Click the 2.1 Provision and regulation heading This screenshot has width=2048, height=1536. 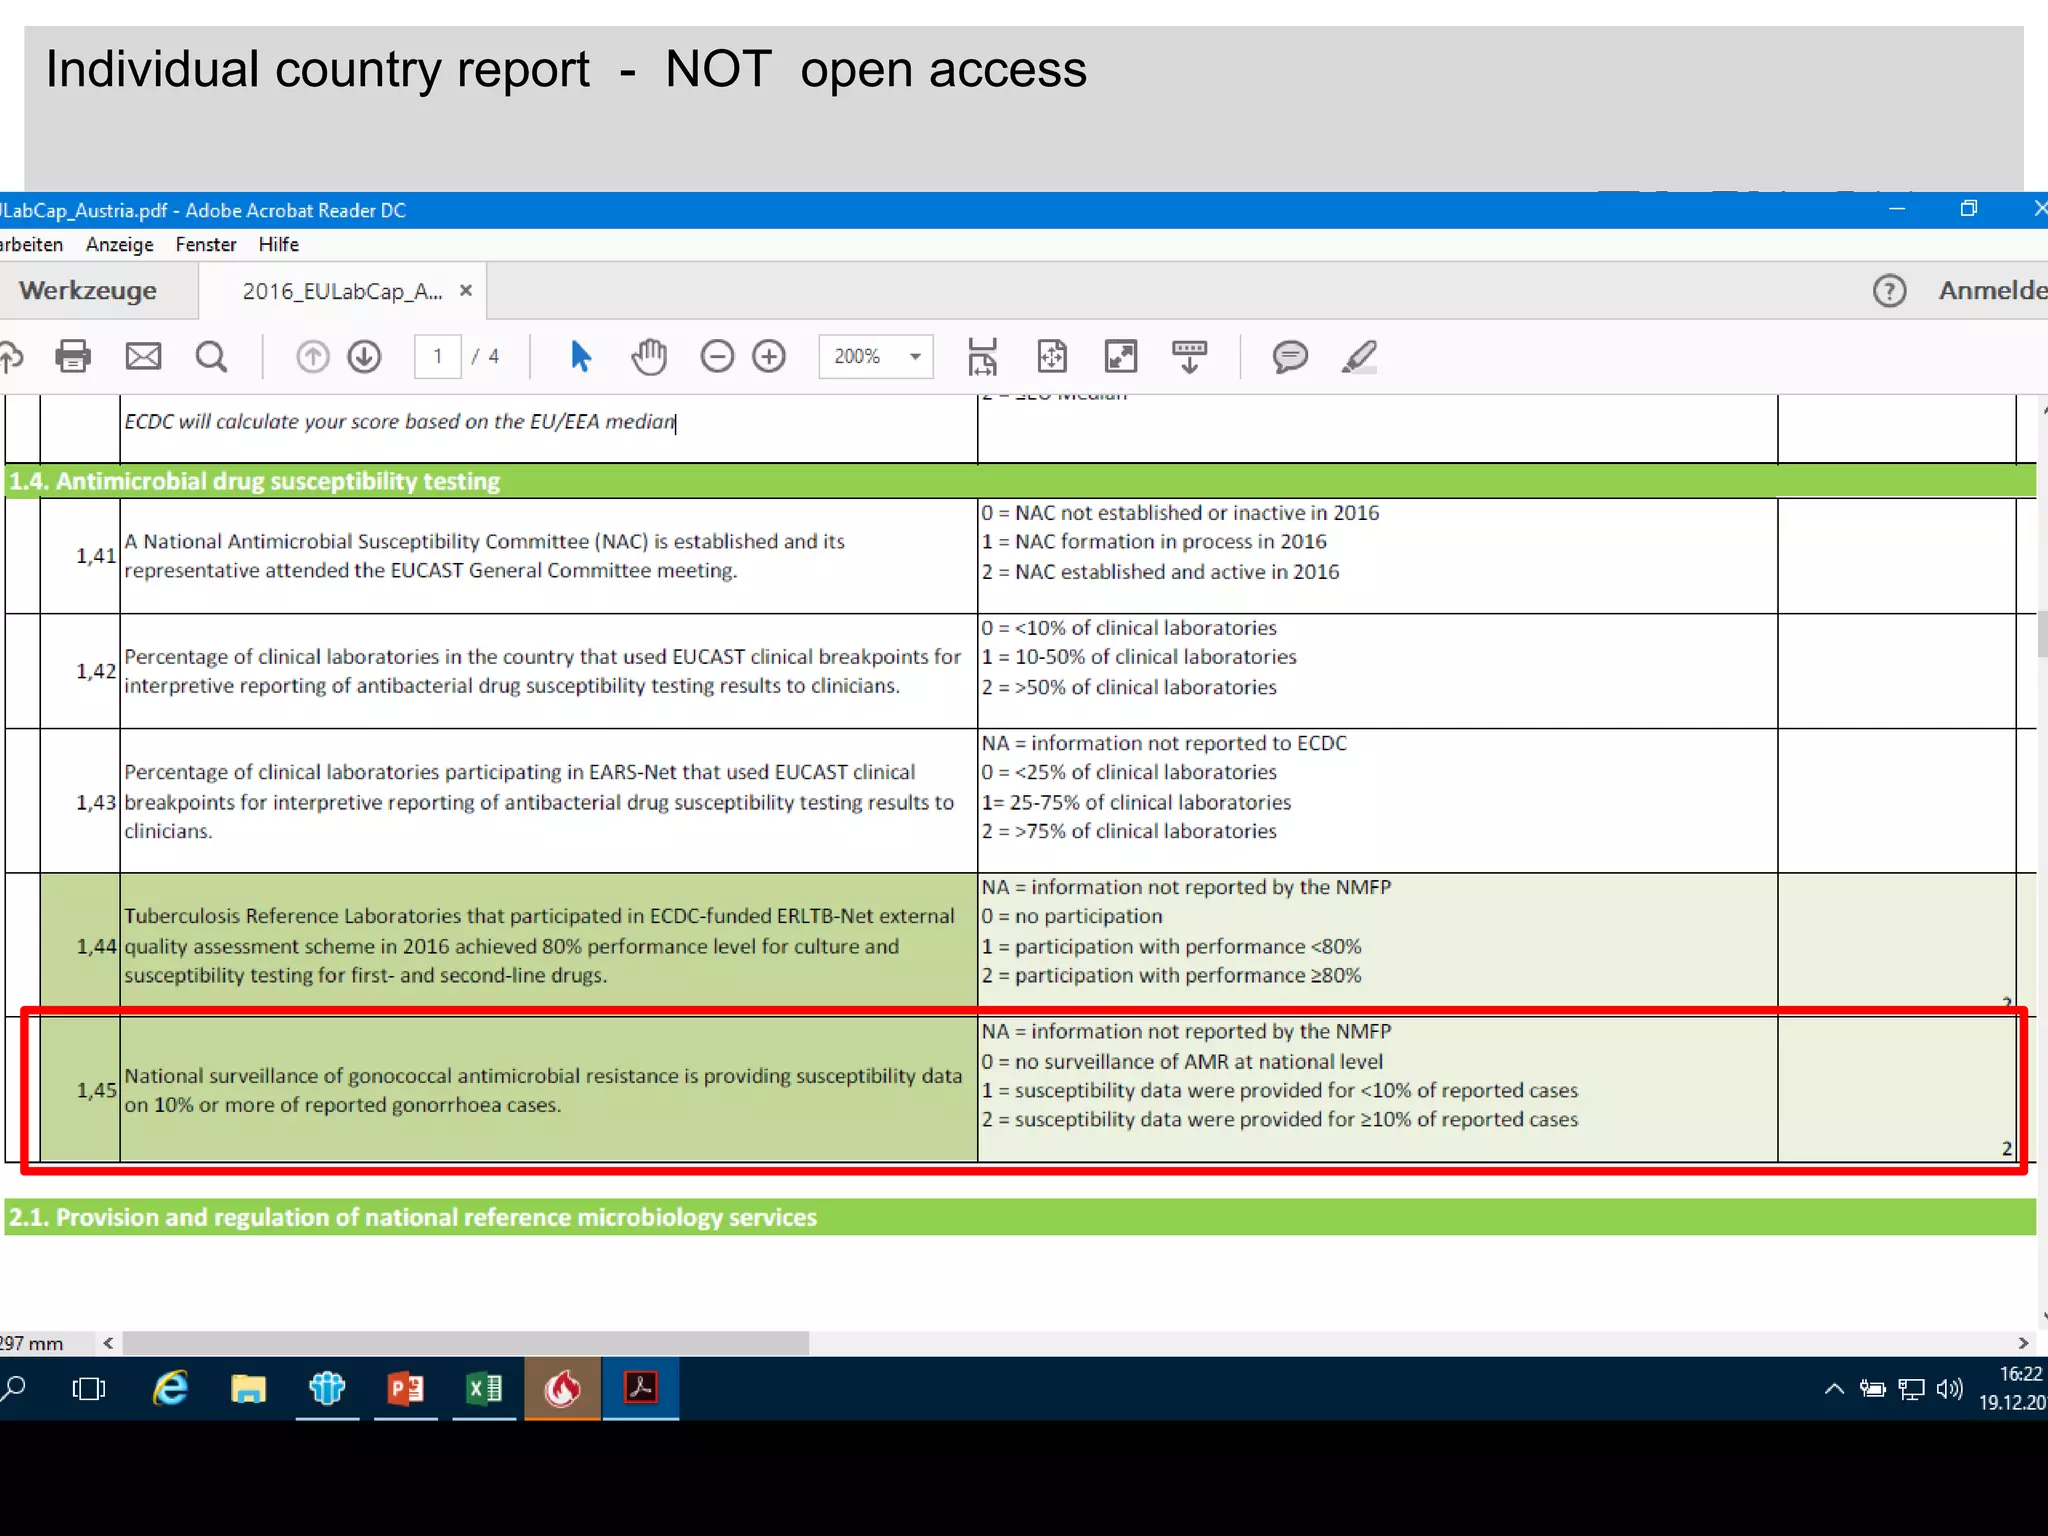[413, 1217]
